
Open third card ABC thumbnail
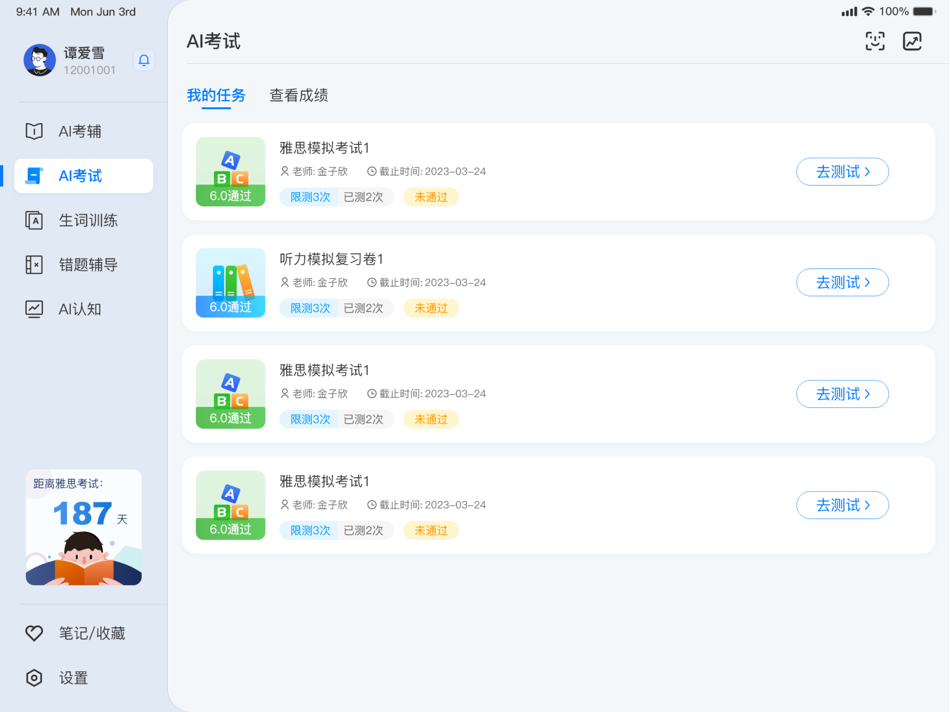coord(230,394)
